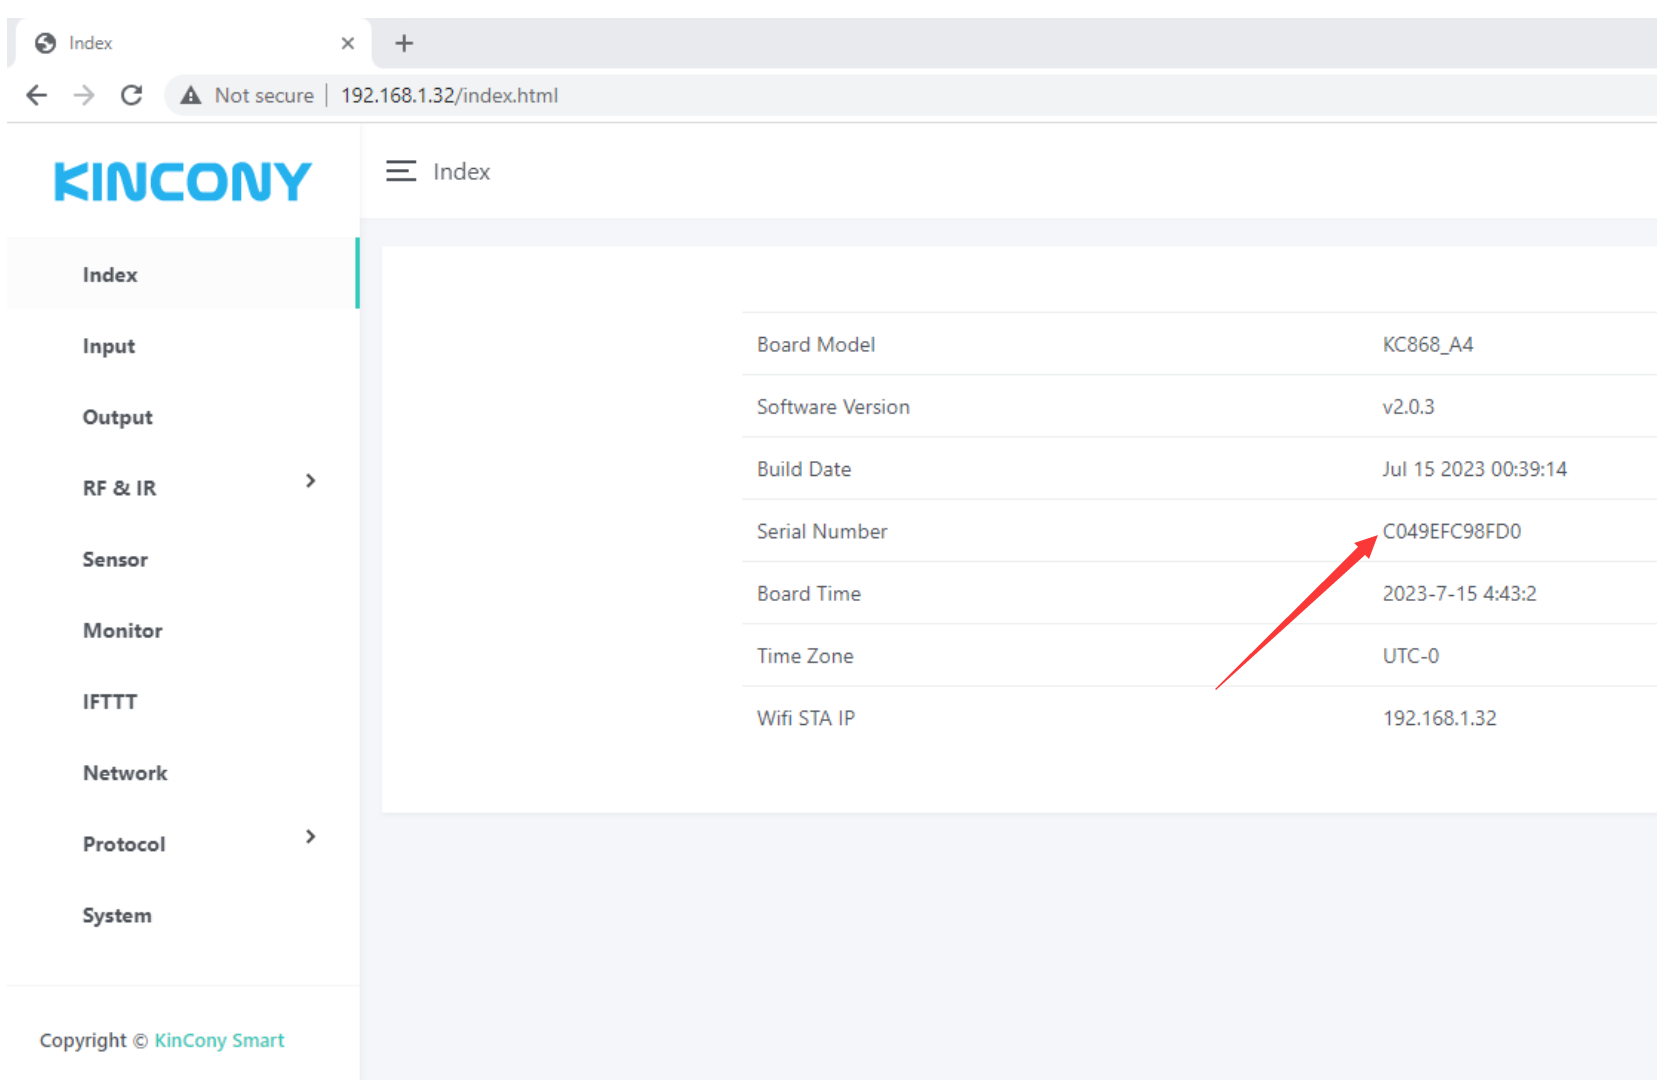Open the Output page in sidebar
The image size is (1672, 1080).
pos(118,417)
